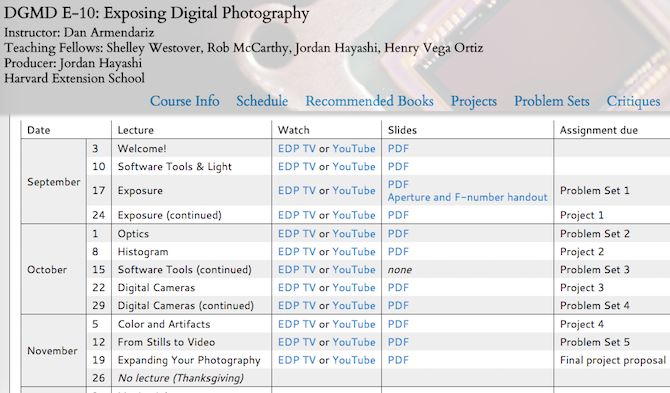Image resolution: width=670 pixels, height=393 pixels.
Task: Watch From Stills to Video on EDP TV
Action: tap(297, 343)
